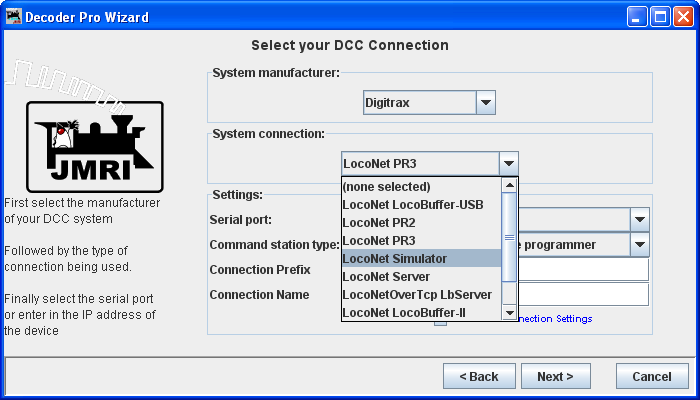The width and height of the screenshot is (700, 400).
Task: Select LocoNetOverTcp LbServer entry
Action: (420, 294)
